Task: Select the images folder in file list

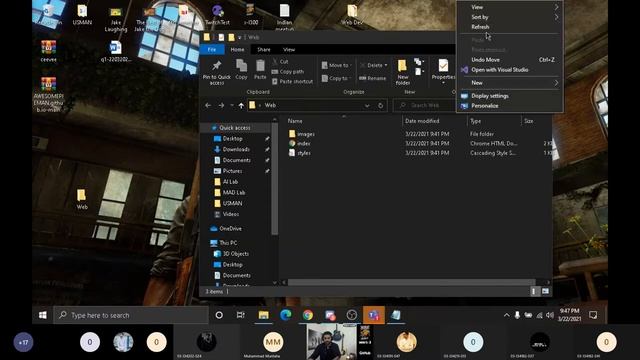Action: tap(301, 134)
